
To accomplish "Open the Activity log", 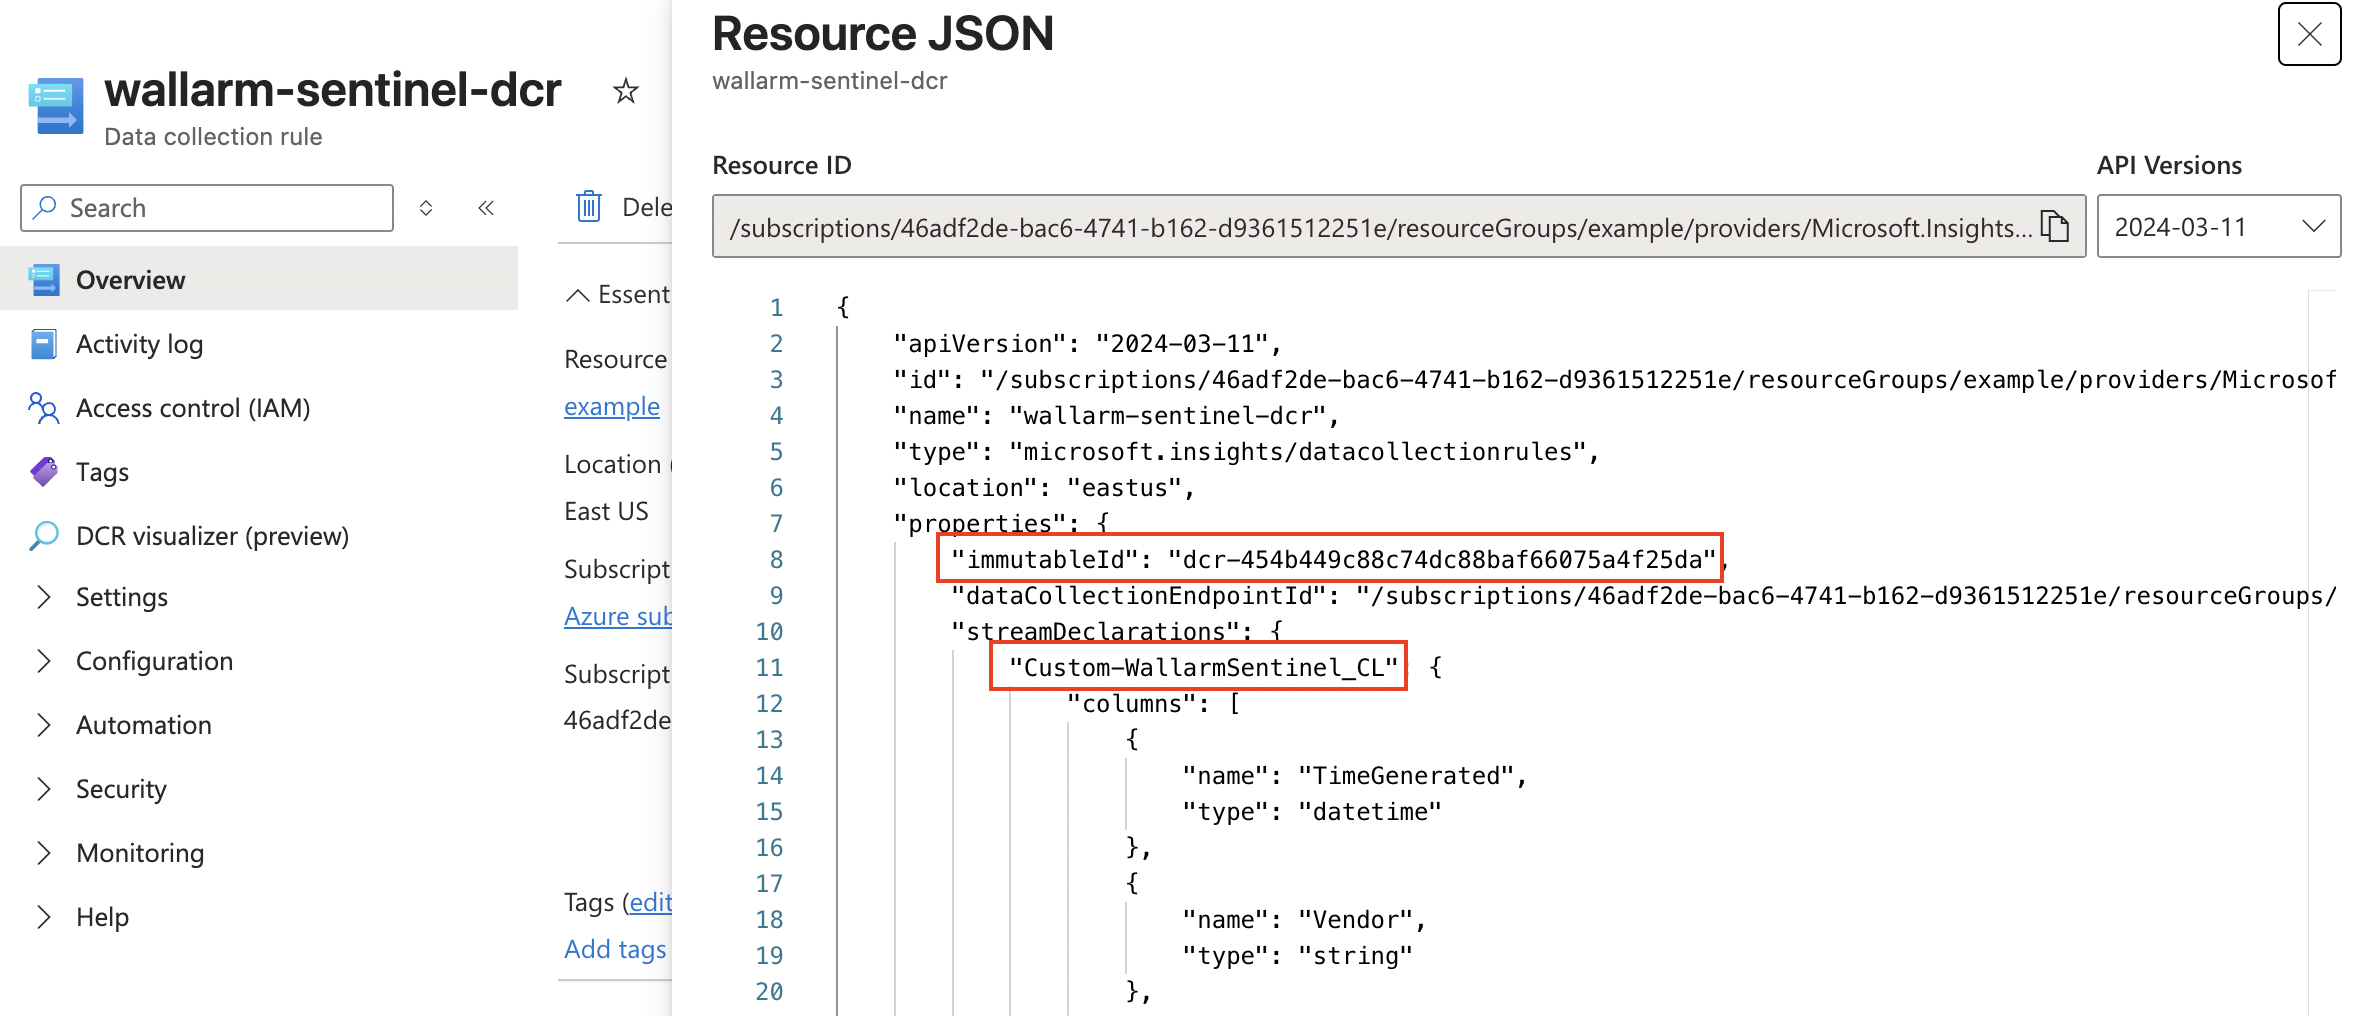I will click(x=139, y=343).
